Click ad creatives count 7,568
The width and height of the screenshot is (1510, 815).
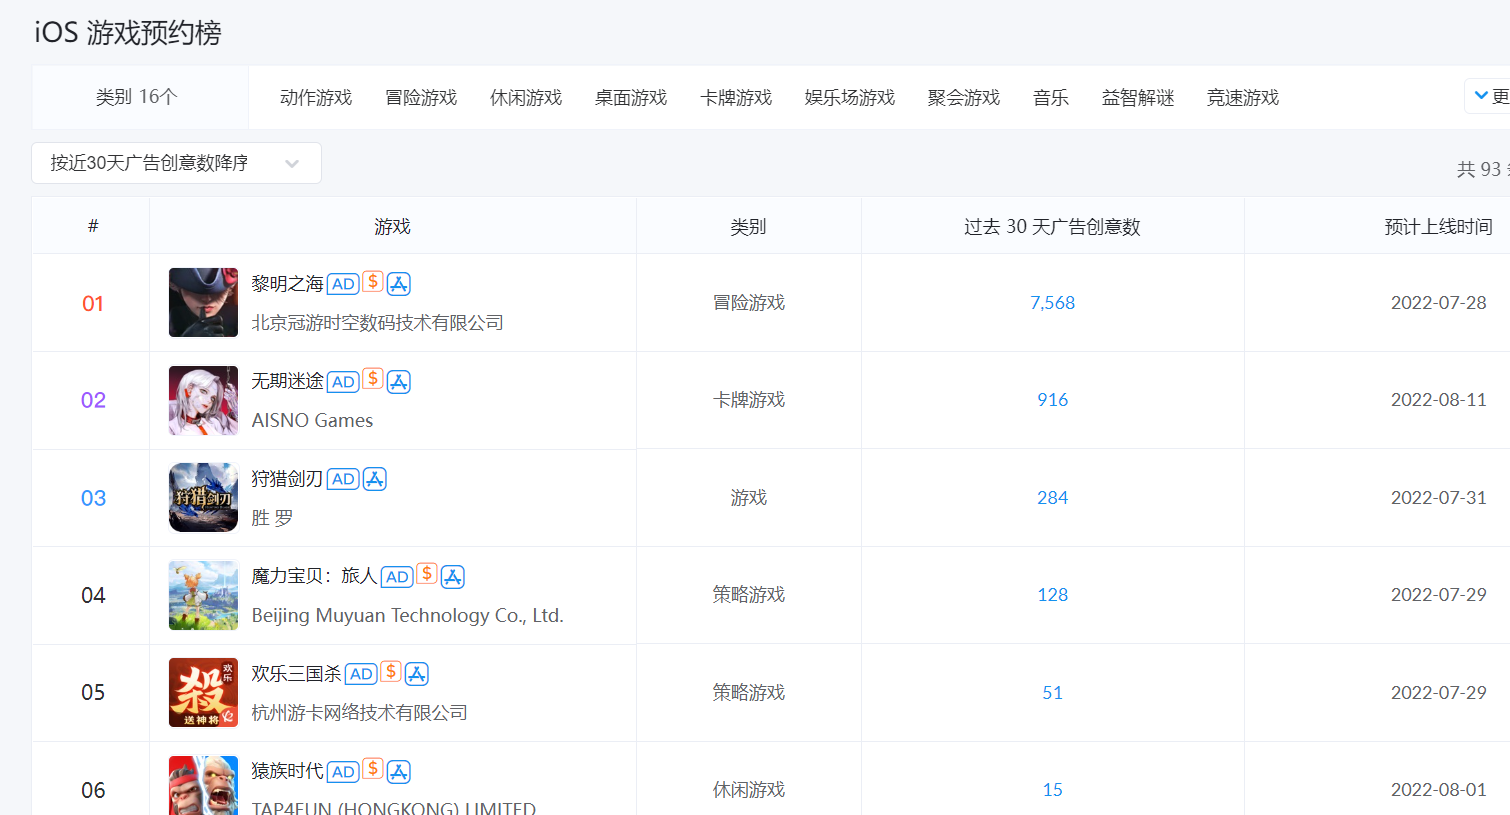(x=1053, y=303)
